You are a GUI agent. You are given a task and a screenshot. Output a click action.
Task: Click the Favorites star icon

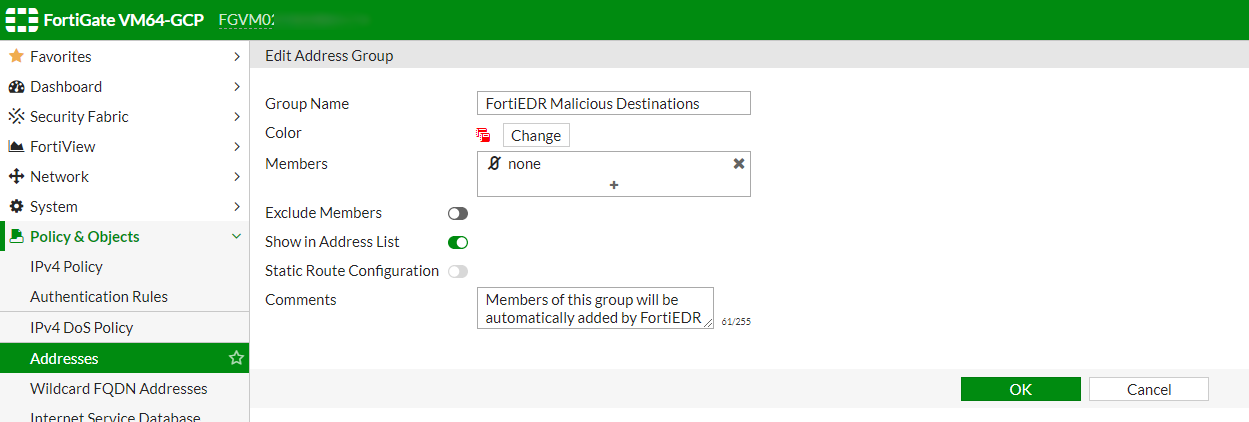pyautogui.click(x=16, y=56)
